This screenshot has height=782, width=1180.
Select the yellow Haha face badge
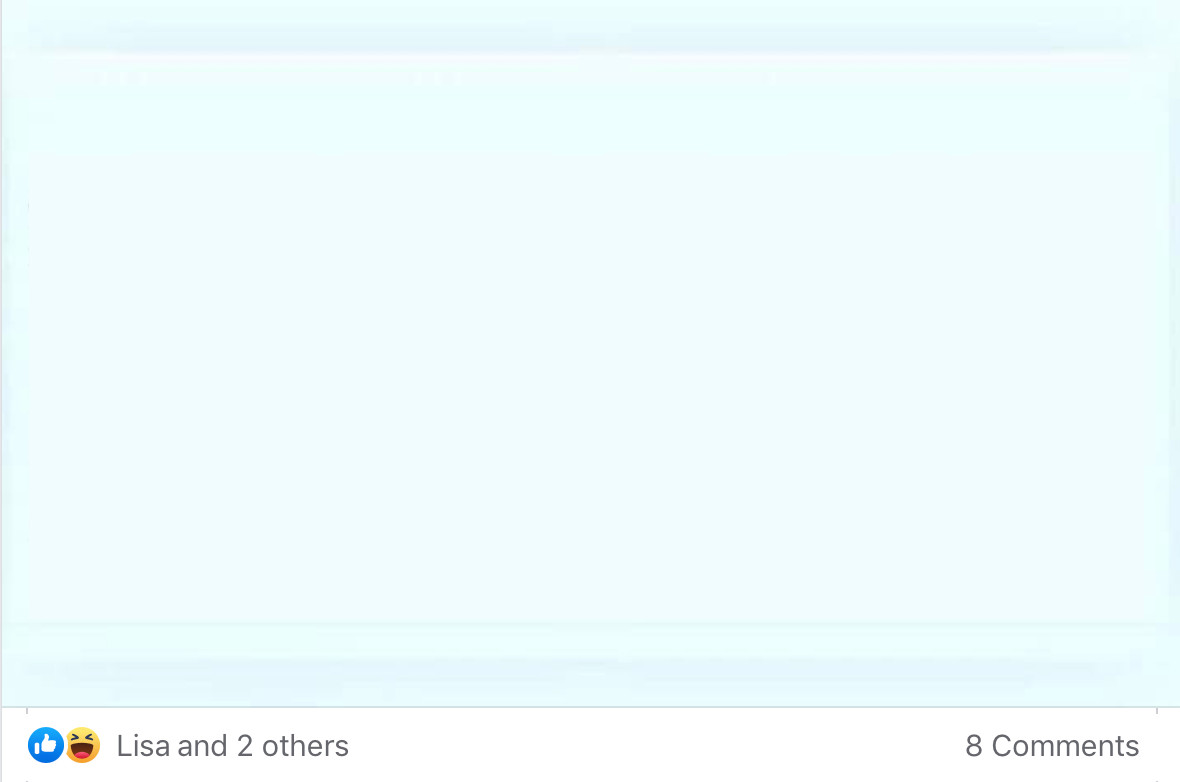point(83,745)
